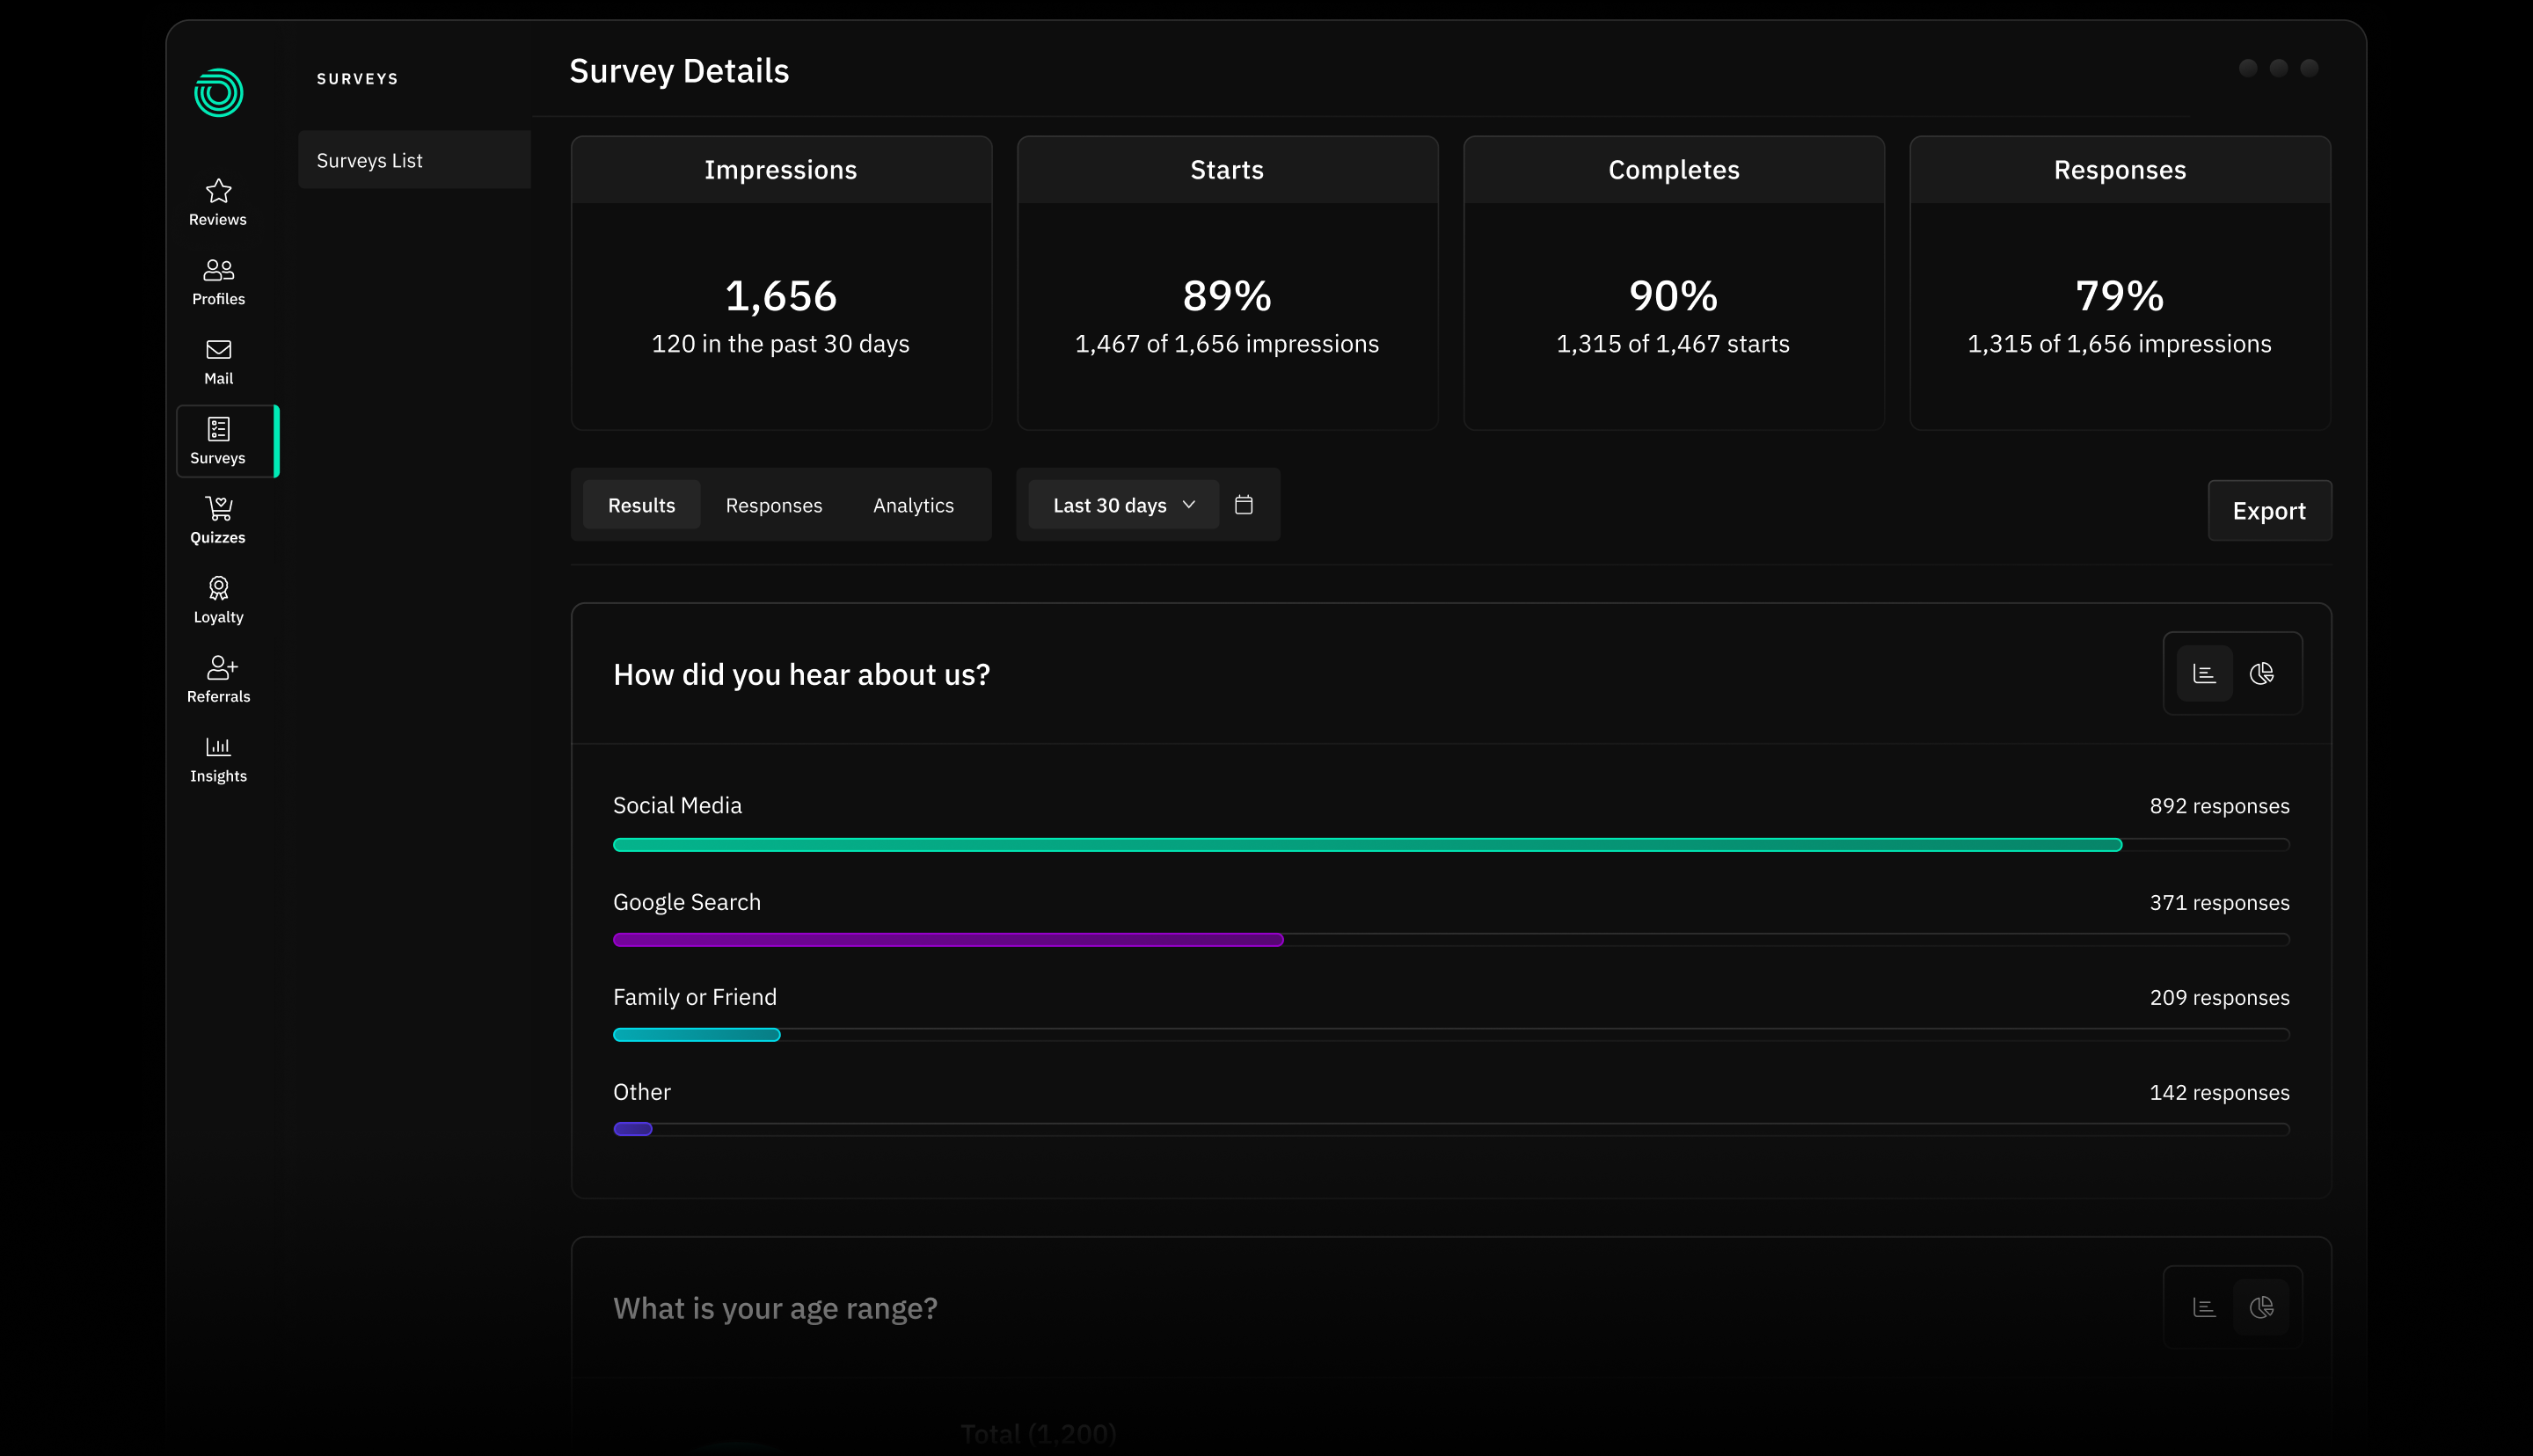The image size is (2533, 1456).
Task: Open Surveys List in the submenu
Action: point(414,160)
